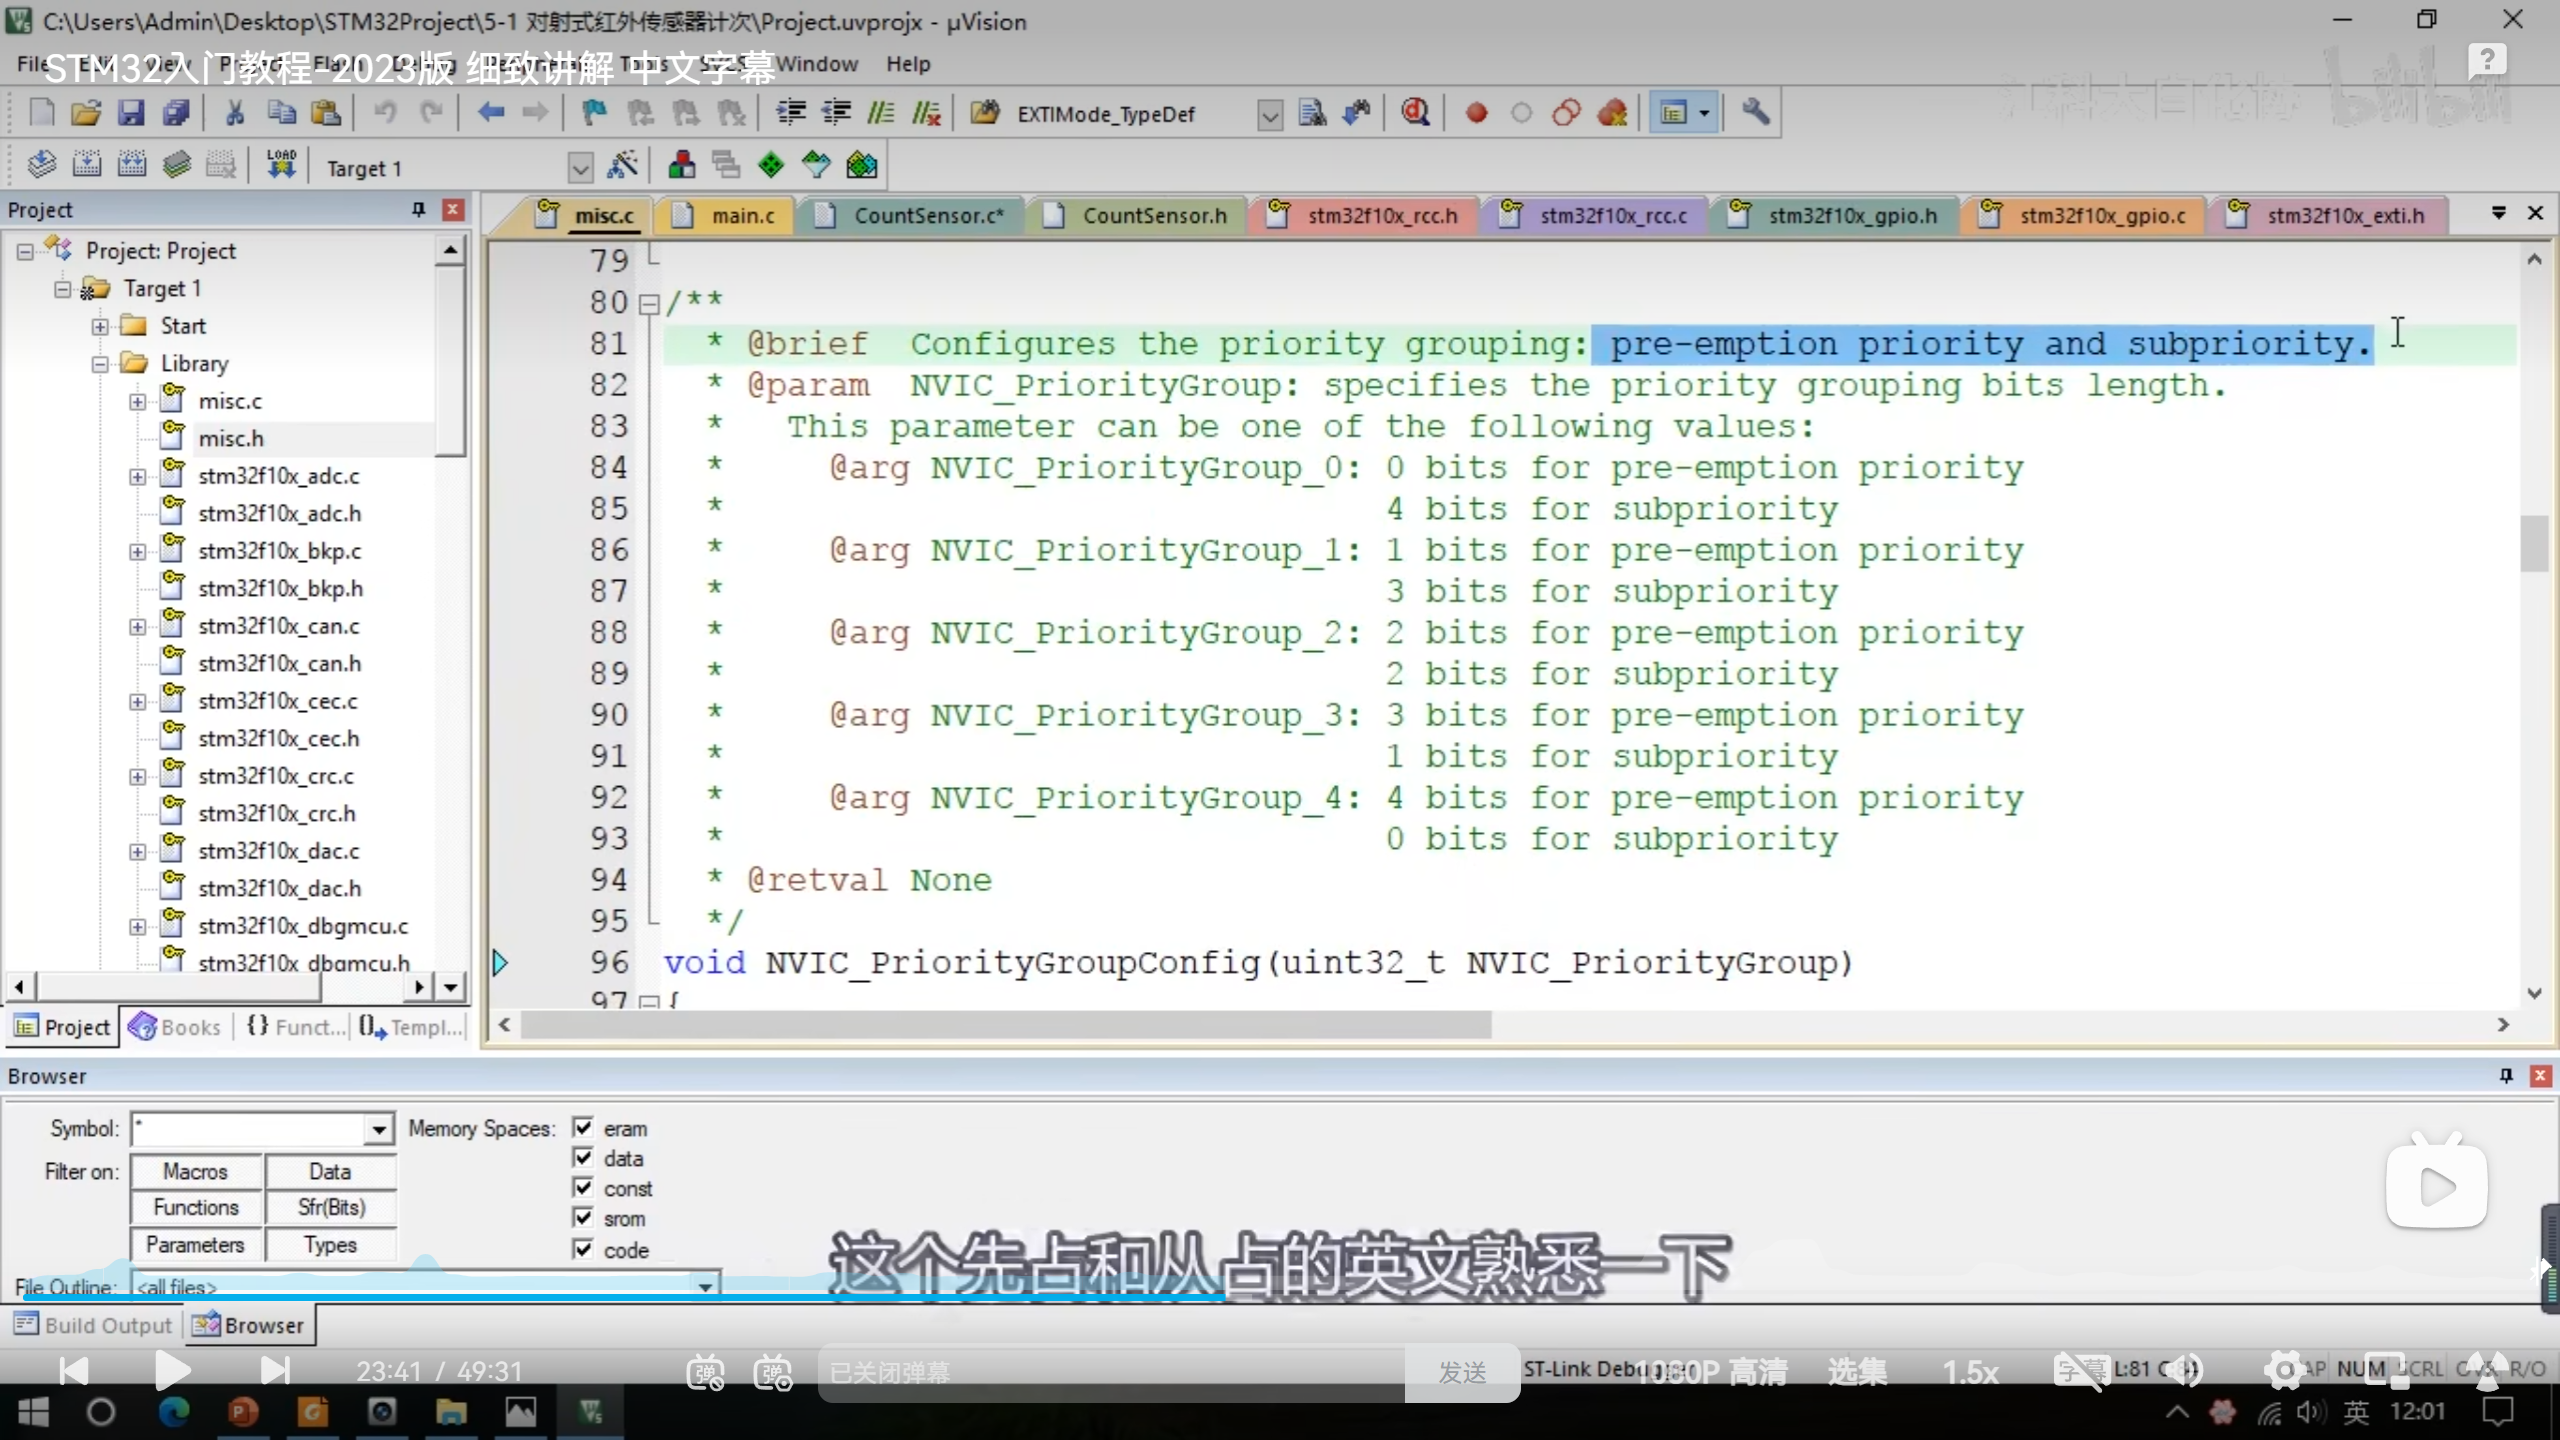Viewport: 2560px width, 1440px height.
Task: Collapse the Library folder in project tree
Action: pyautogui.click(x=100, y=364)
